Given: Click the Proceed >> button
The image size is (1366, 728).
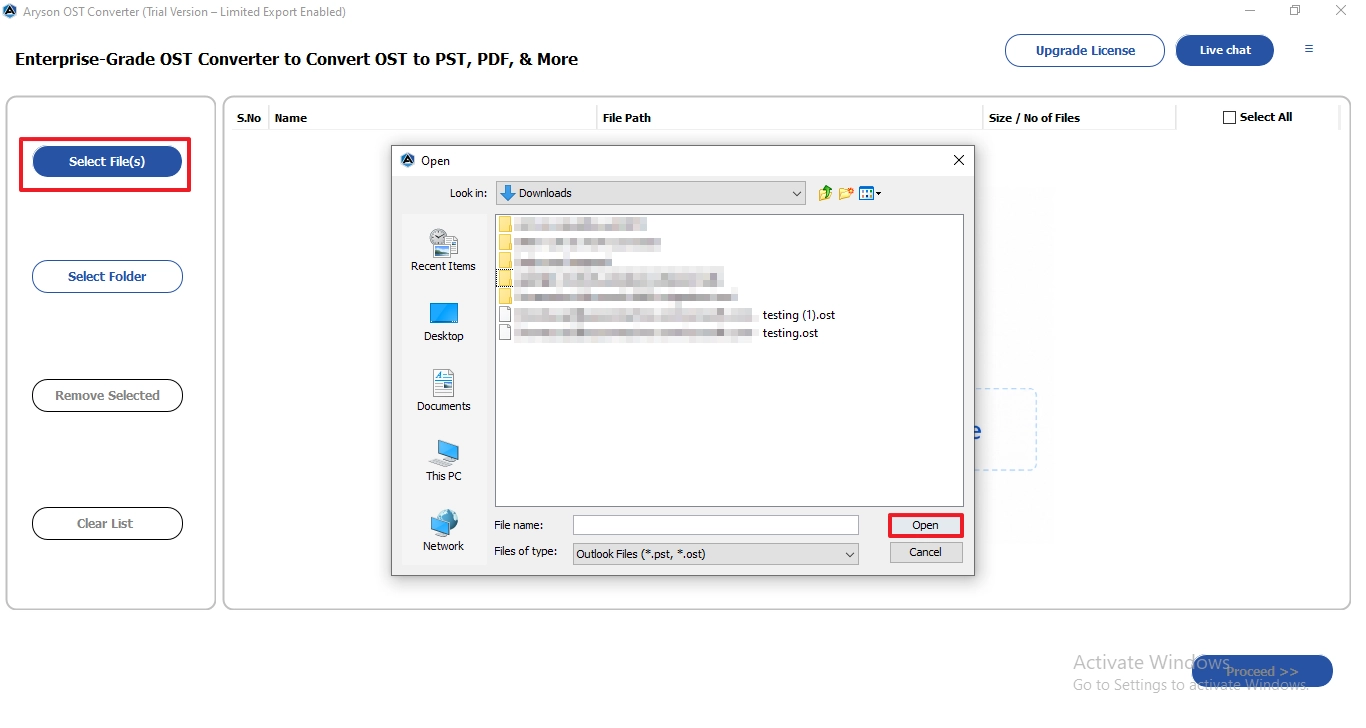Looking at the screenshot, I should click(1262, 671).
